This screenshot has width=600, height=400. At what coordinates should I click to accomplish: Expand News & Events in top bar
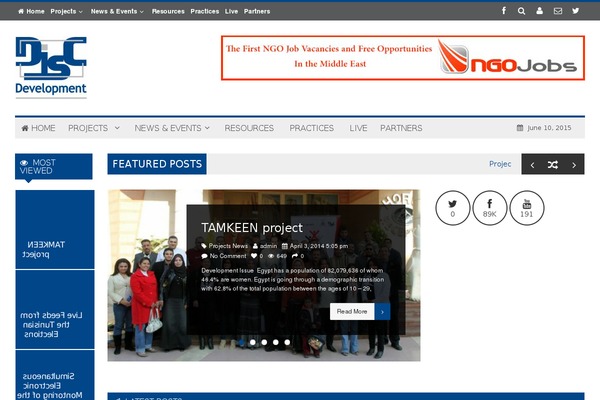pos(117,11)
